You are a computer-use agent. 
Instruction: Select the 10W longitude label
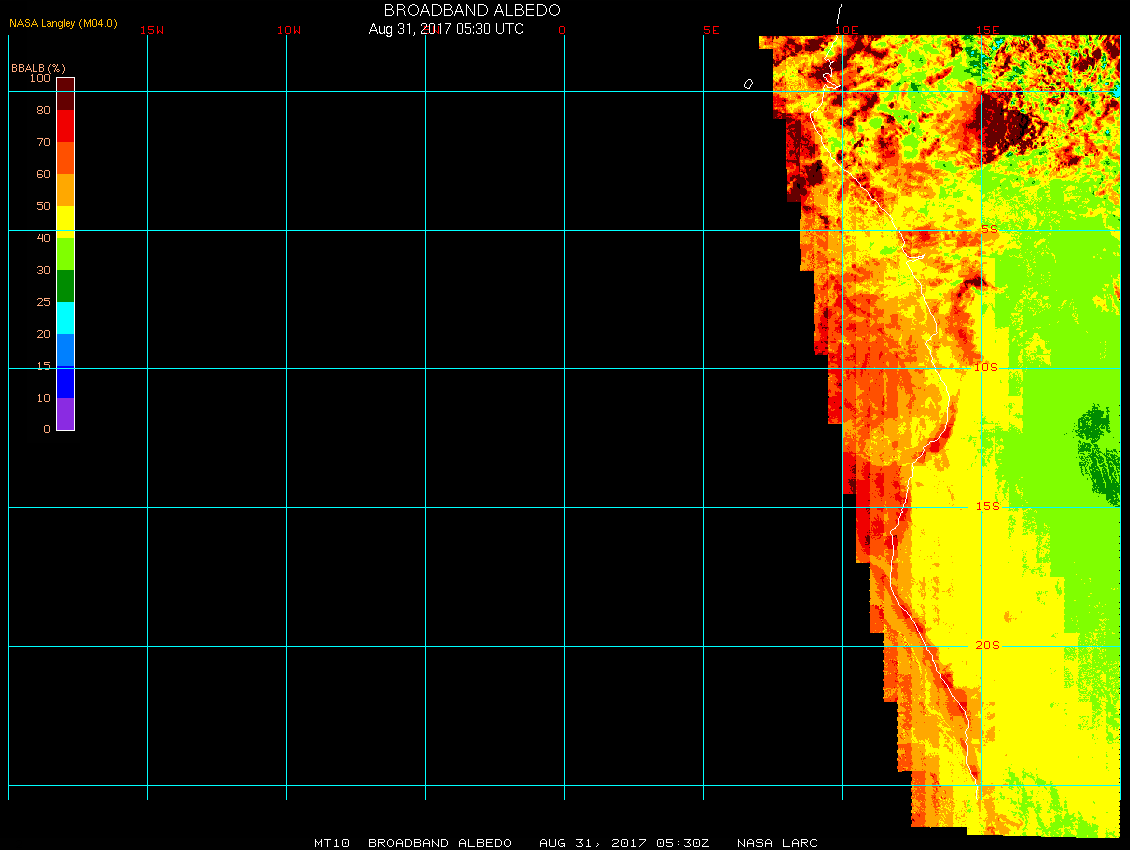click(x=289, y=30)
